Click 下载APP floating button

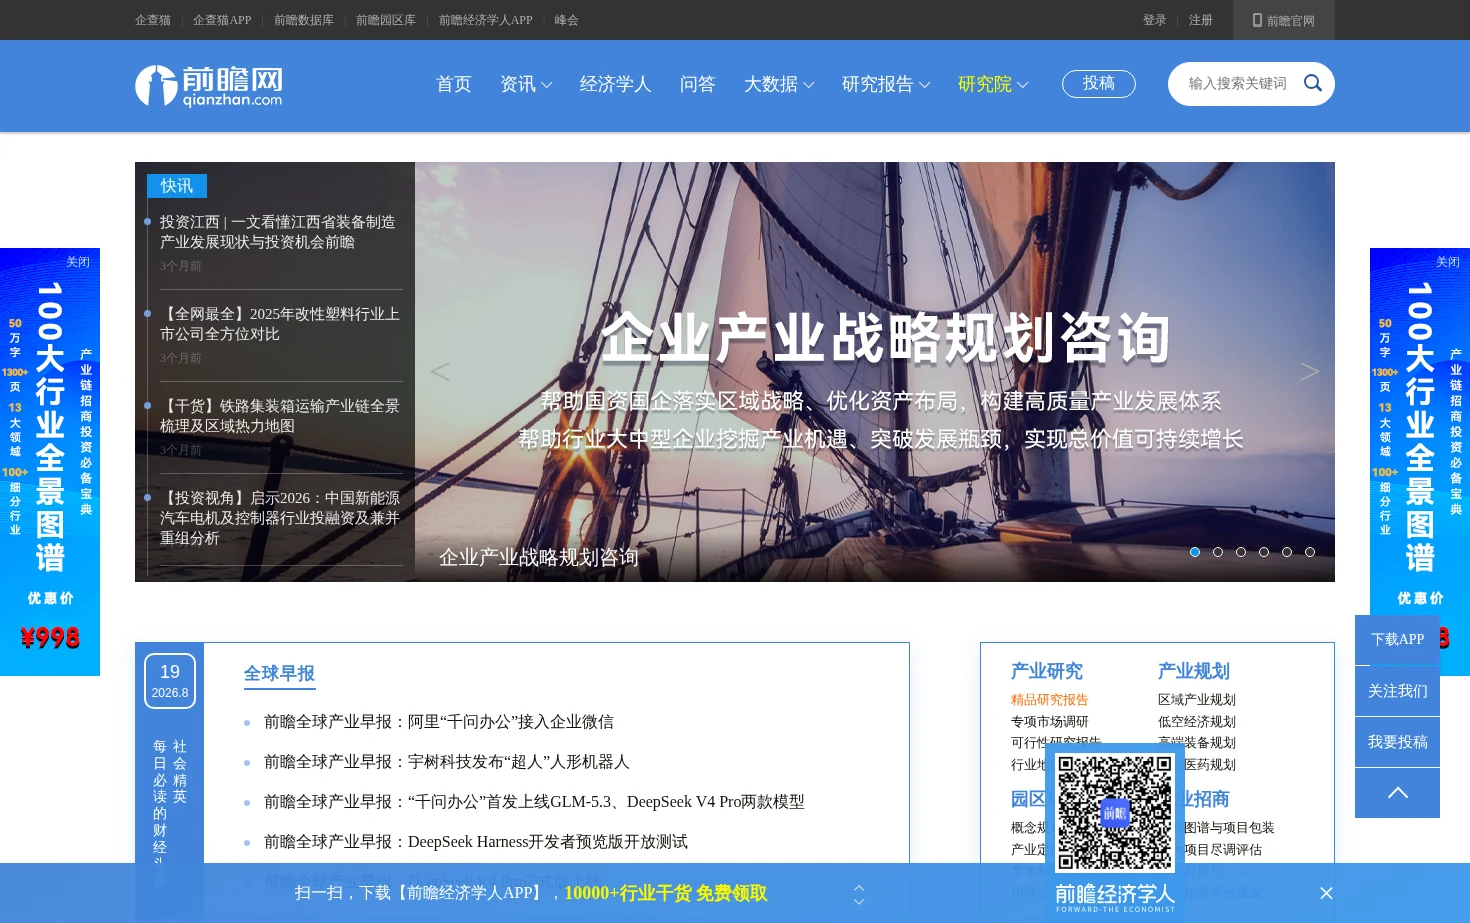pyautogui.click(x=1397, y=640)
